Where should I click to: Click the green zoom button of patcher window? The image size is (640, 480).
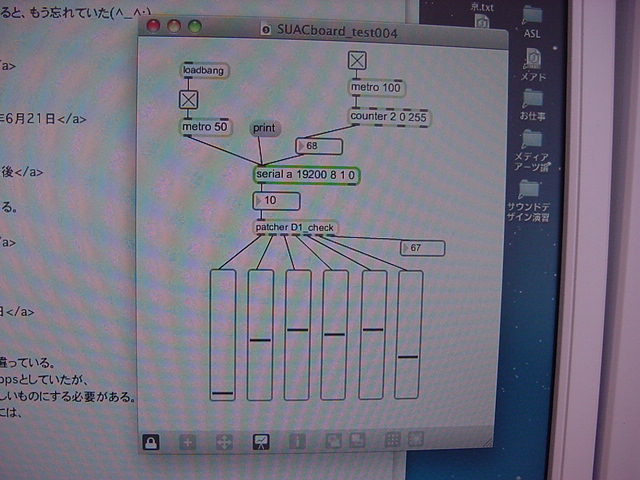(x=195, y=26)
